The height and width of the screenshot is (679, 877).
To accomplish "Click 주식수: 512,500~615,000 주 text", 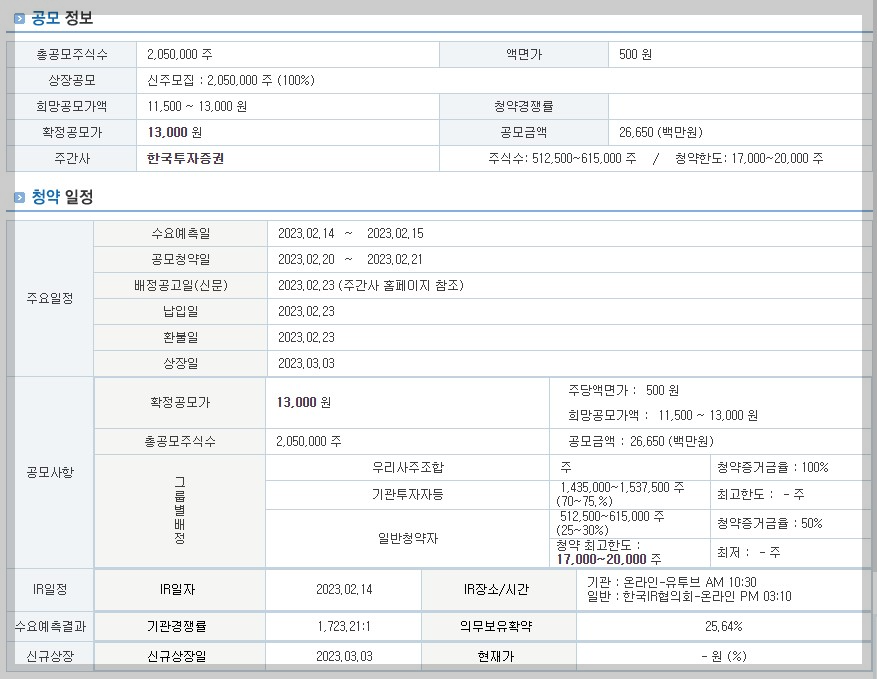I will click(x=562, y=158).
